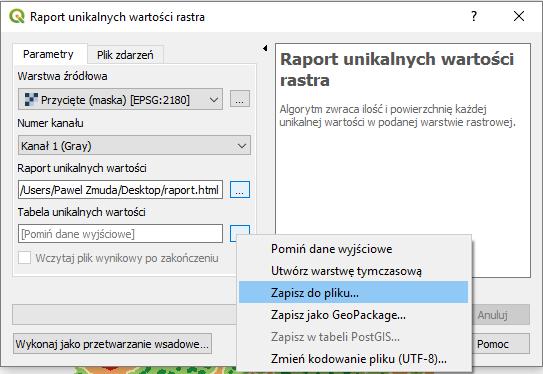Select Zapisz do pliku... menu entry
Image resolution: width=543 pixels, height=374 pixels.
point(353,293)
